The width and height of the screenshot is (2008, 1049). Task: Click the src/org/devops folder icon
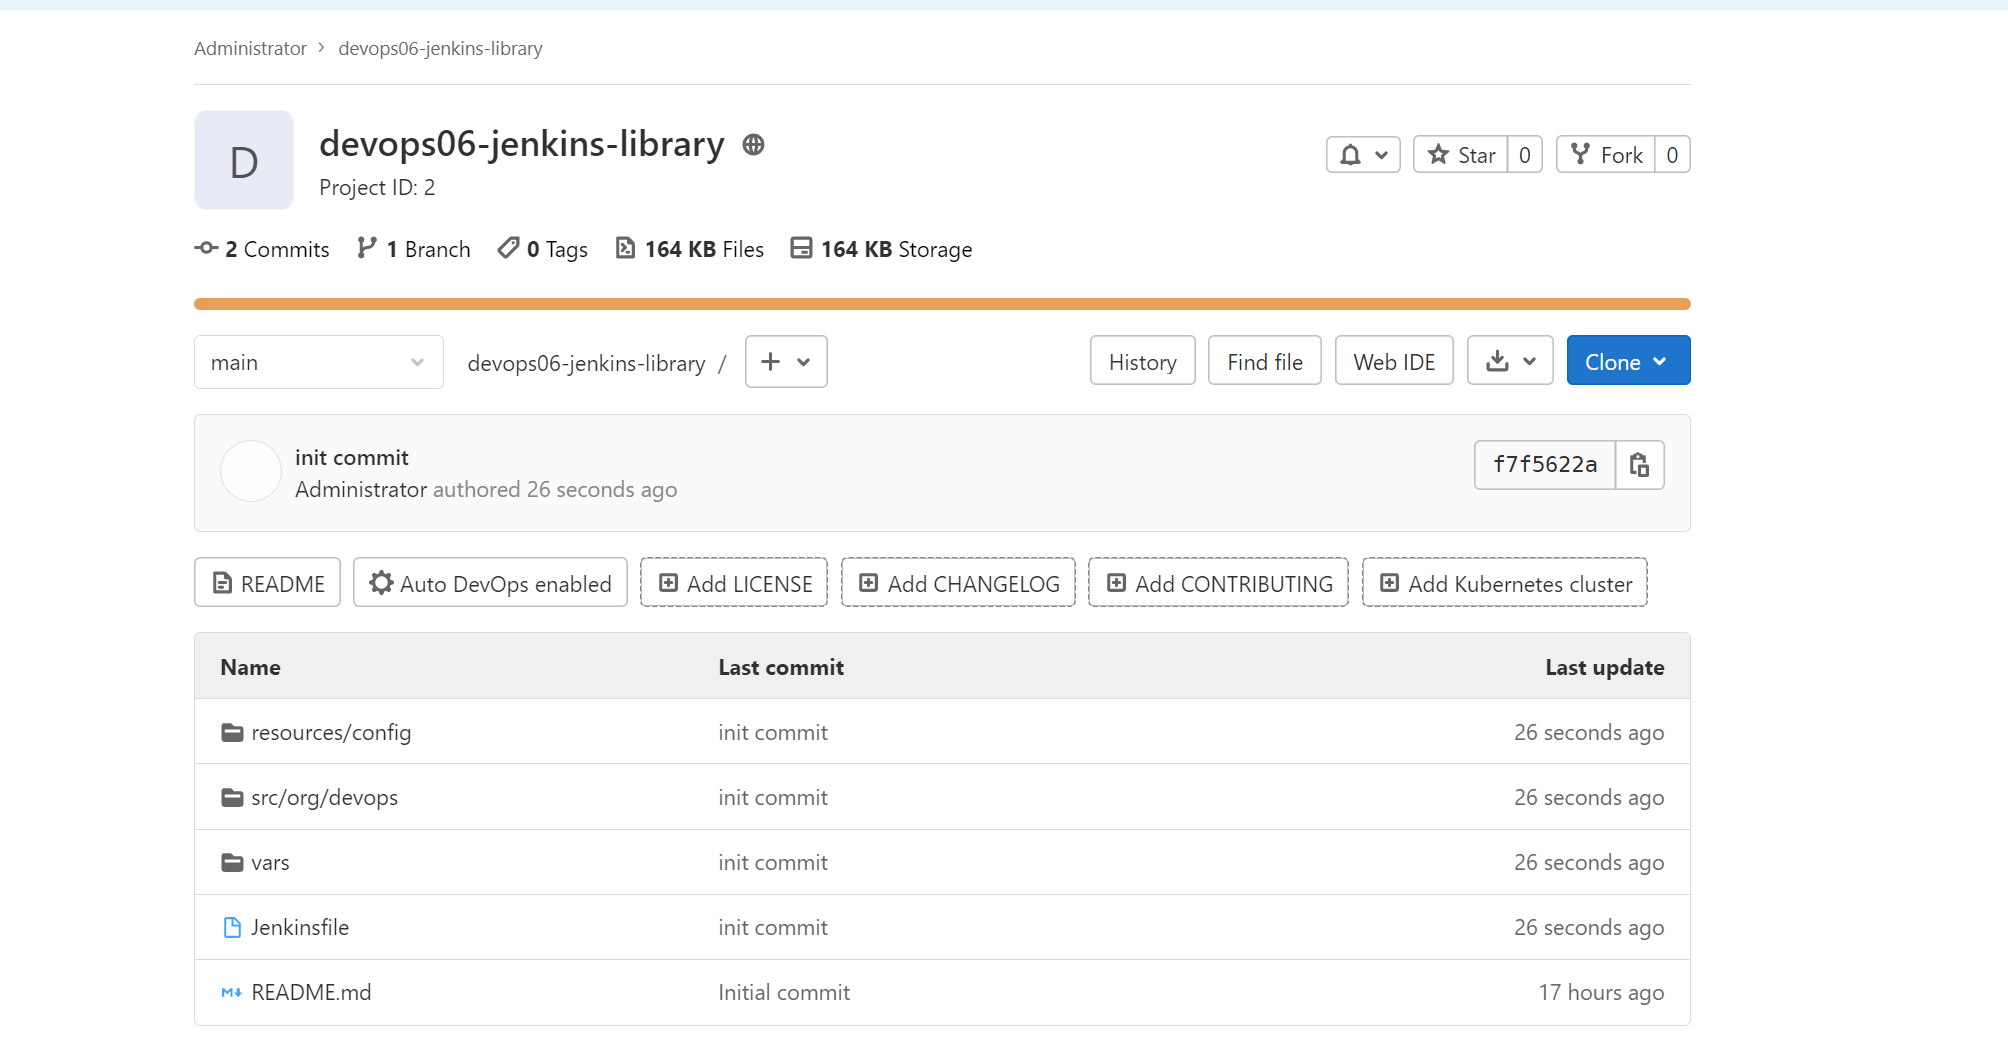click(x=232, y=797)
